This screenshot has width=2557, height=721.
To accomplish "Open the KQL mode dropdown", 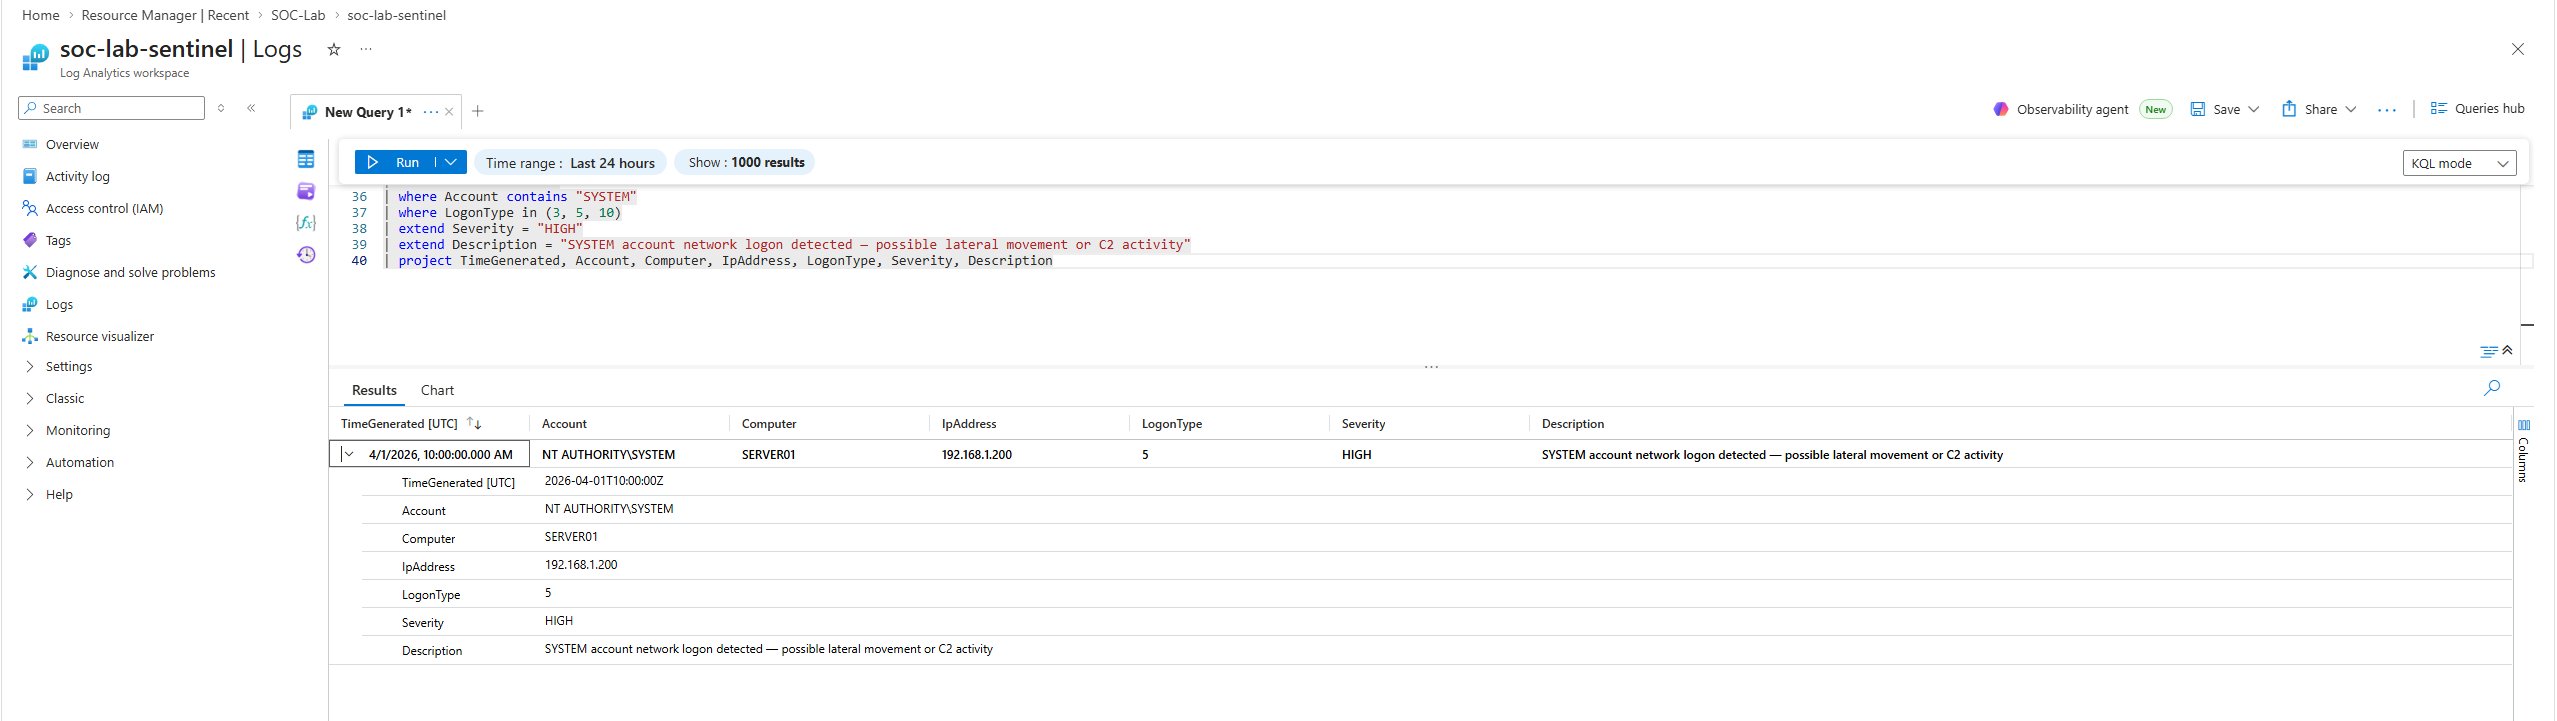I will tap(2459, 163).
